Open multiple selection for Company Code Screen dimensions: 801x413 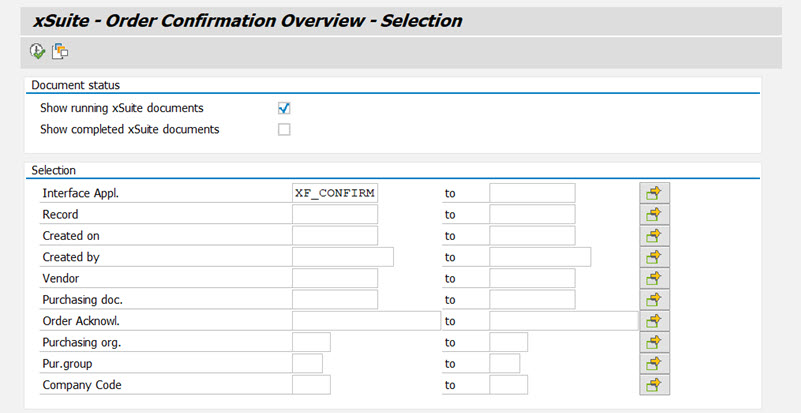tap(654, 385)
